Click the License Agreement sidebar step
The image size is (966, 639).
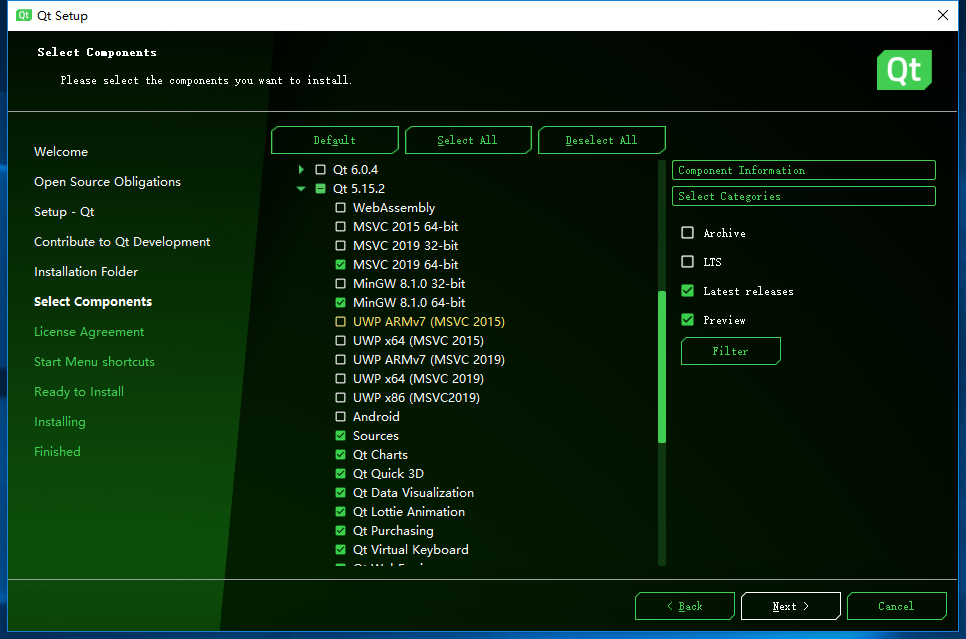coord(89,332)
